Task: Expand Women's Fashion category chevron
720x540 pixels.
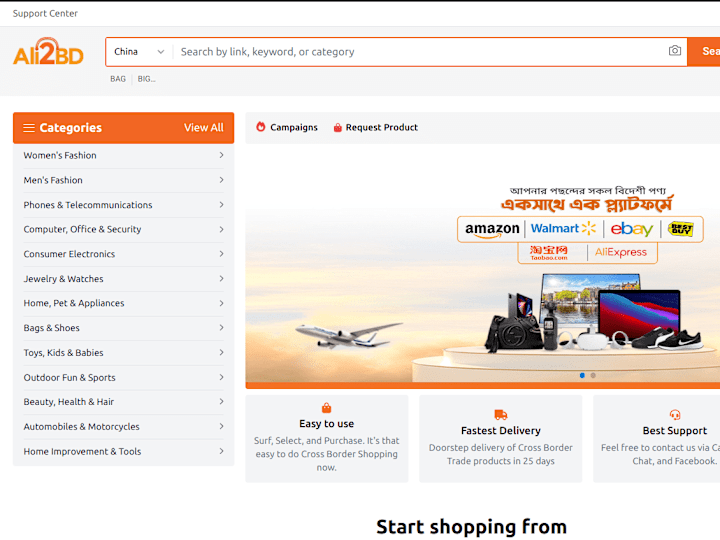Action: pos(221,155)
